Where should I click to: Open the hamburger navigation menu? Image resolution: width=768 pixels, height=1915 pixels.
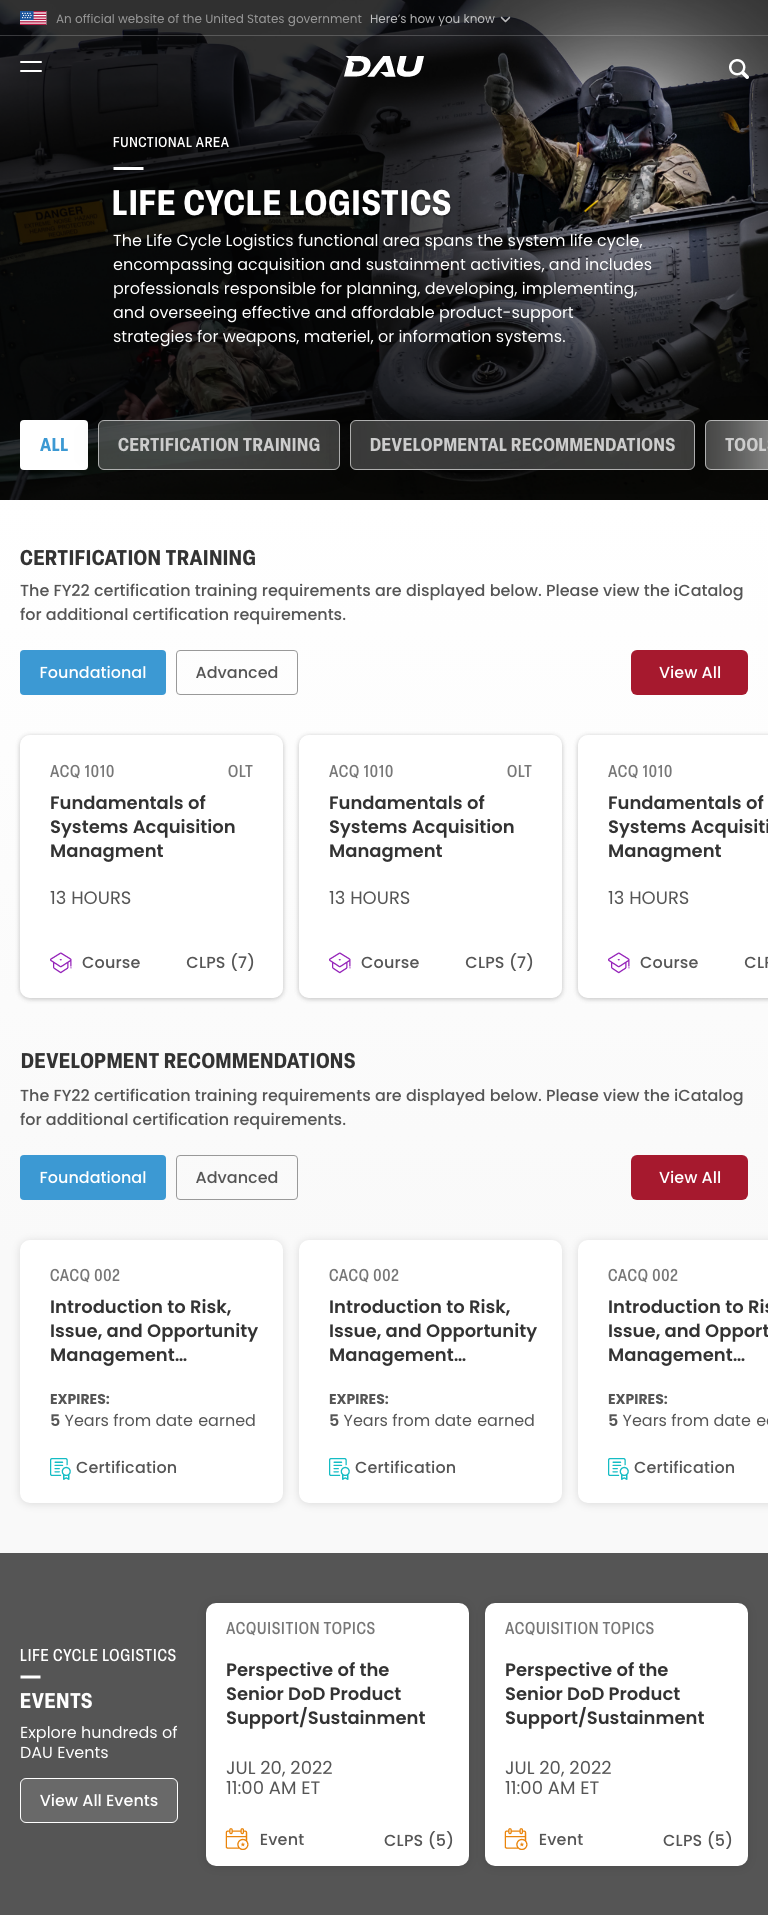click(31, 66)
